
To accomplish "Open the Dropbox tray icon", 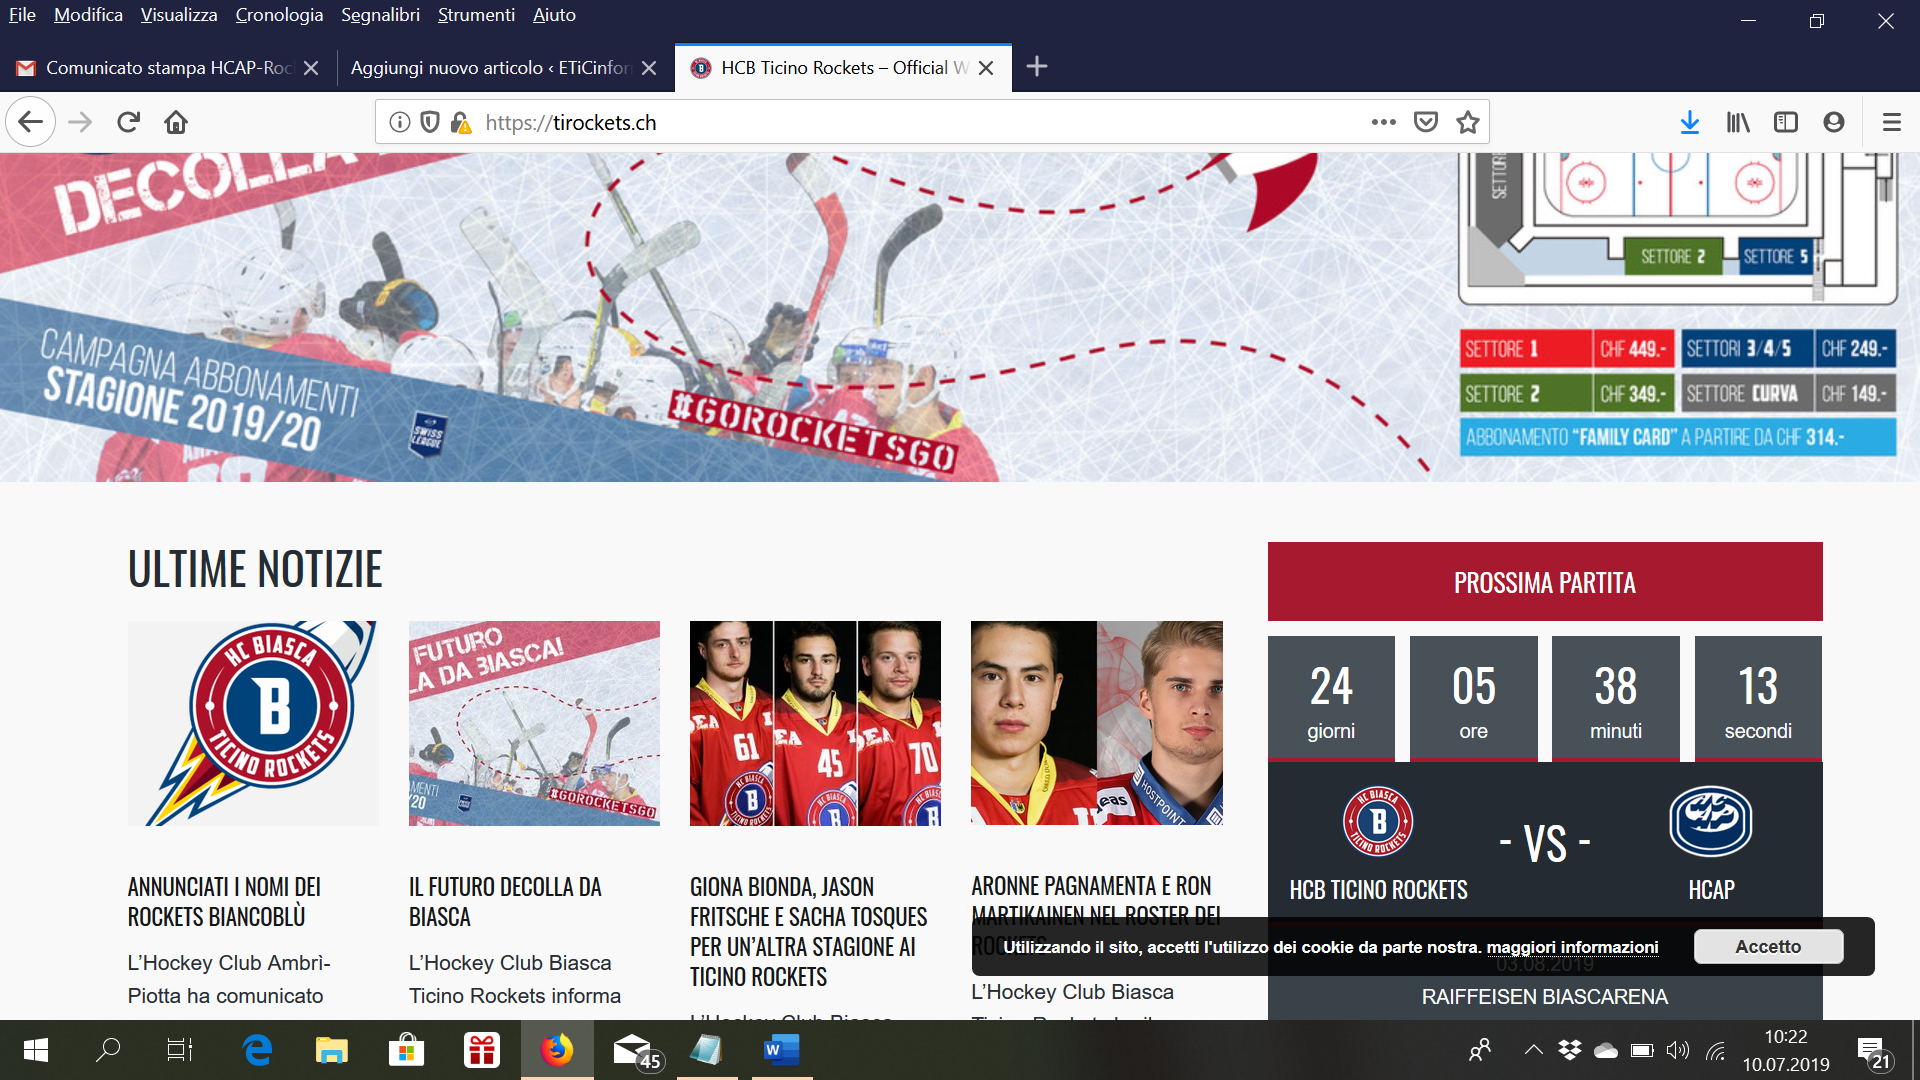I will point(1570,1050).
